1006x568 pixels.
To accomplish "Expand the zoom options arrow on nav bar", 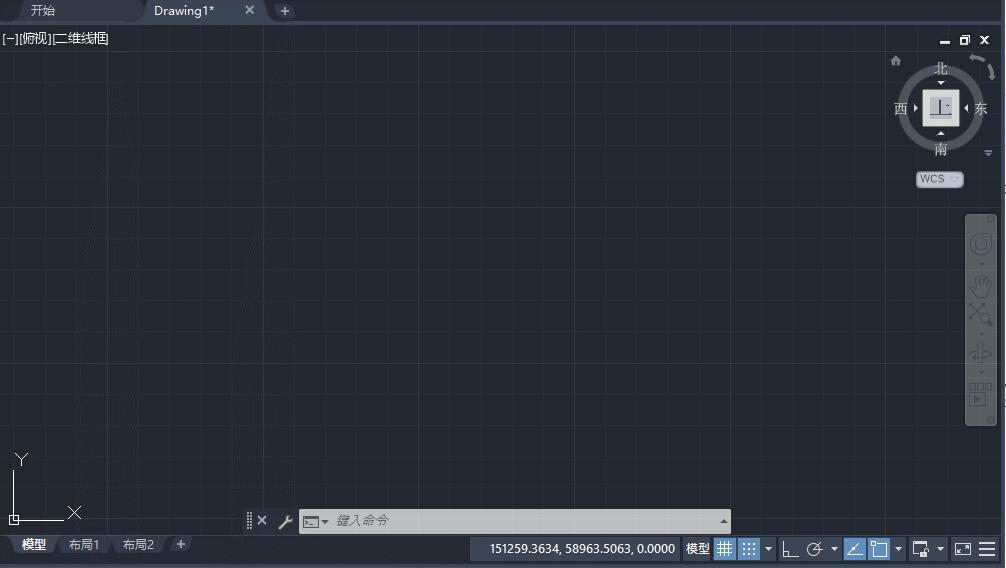I will (980, 334).
